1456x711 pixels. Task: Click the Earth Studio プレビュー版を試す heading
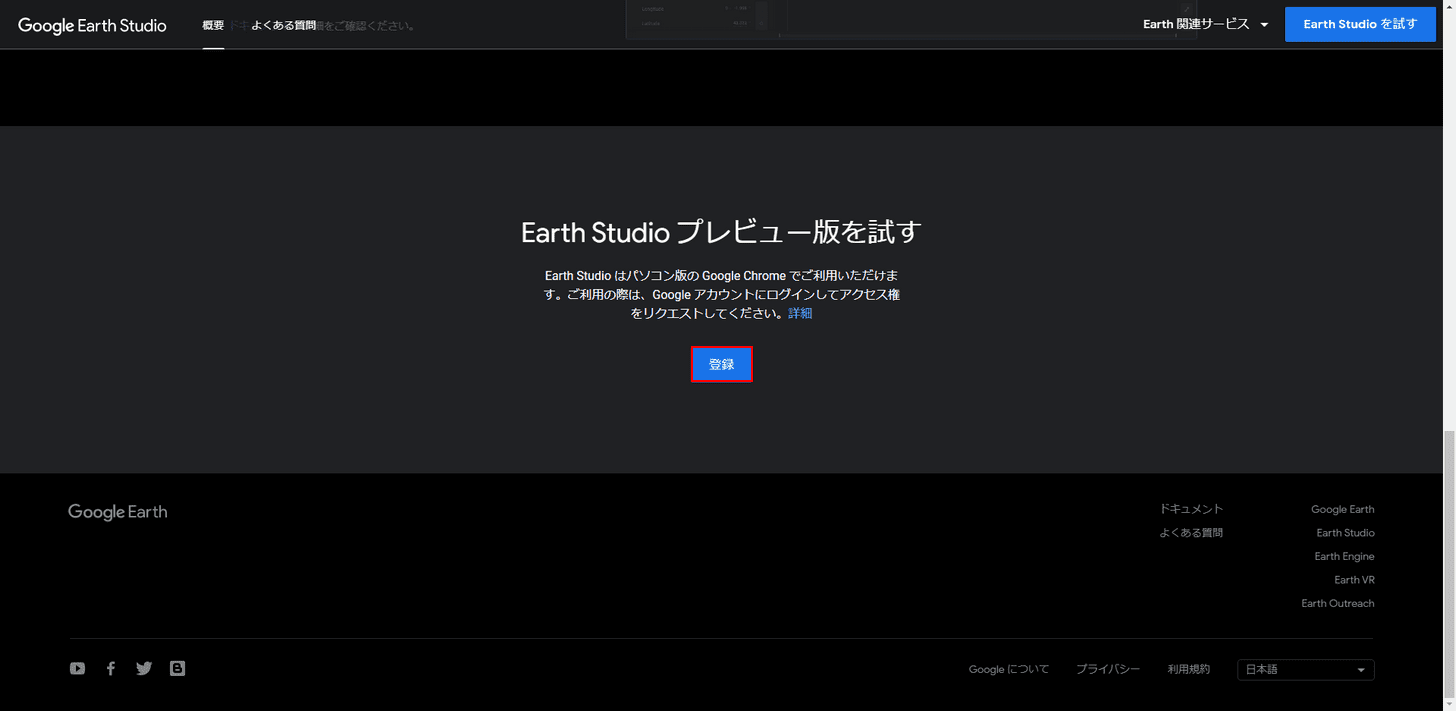(721, 232)
